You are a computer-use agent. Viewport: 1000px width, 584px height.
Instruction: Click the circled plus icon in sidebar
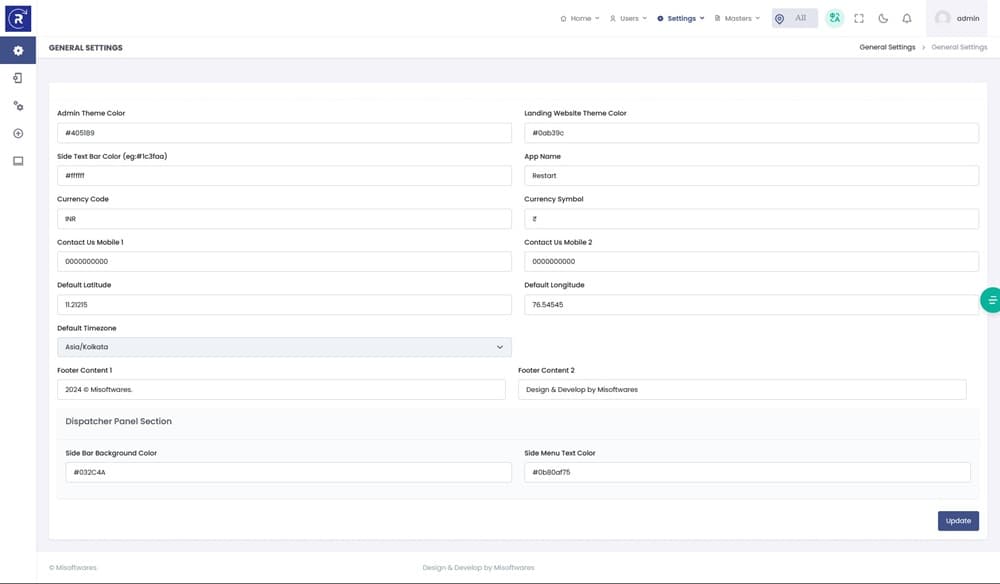coord(18,133)
